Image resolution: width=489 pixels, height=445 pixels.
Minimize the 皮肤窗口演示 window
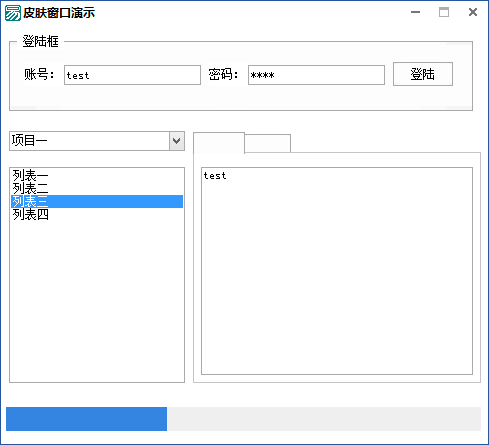415,12
